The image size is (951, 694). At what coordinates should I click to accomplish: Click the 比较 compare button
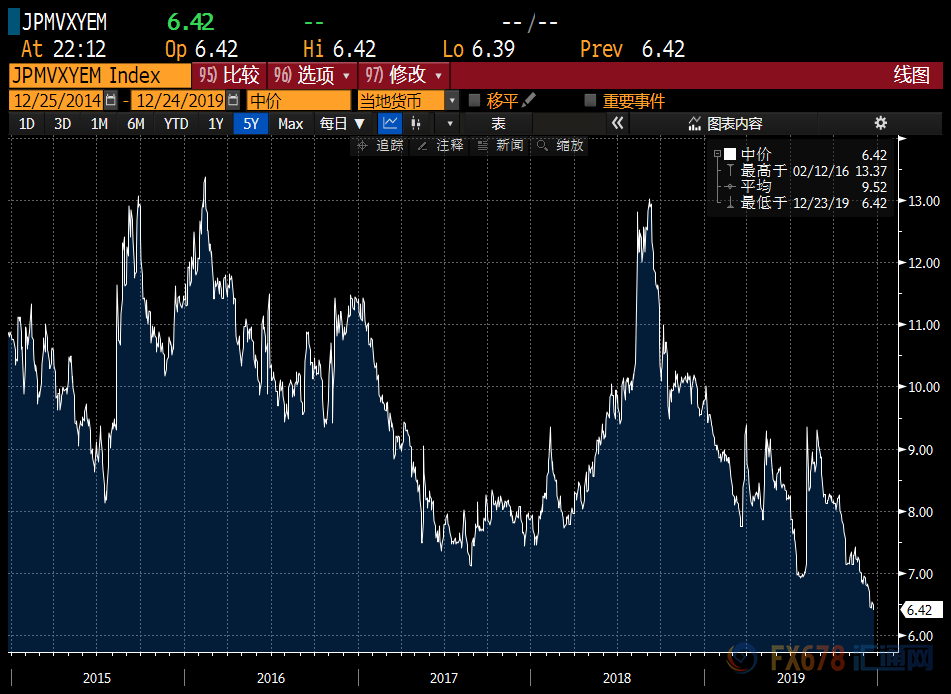click(x=229, y=75)
